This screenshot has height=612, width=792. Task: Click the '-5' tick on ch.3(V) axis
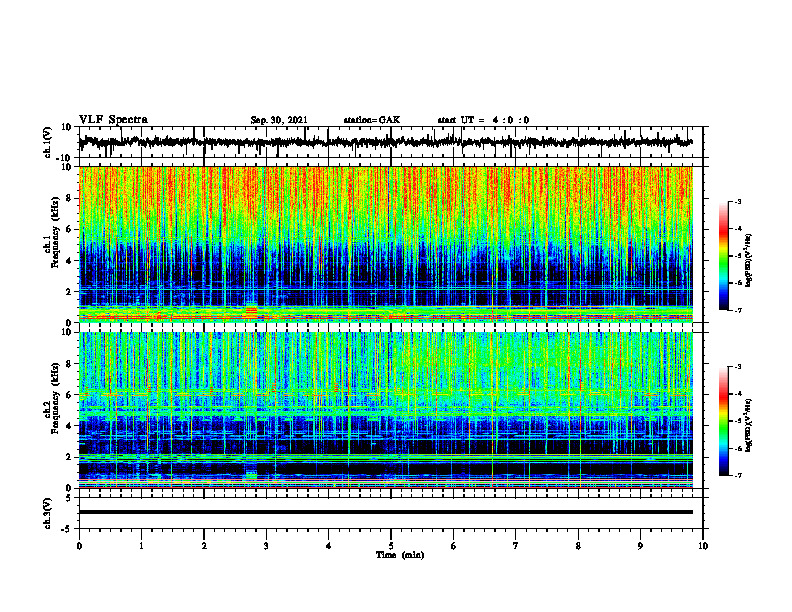[x=68, y=529]
